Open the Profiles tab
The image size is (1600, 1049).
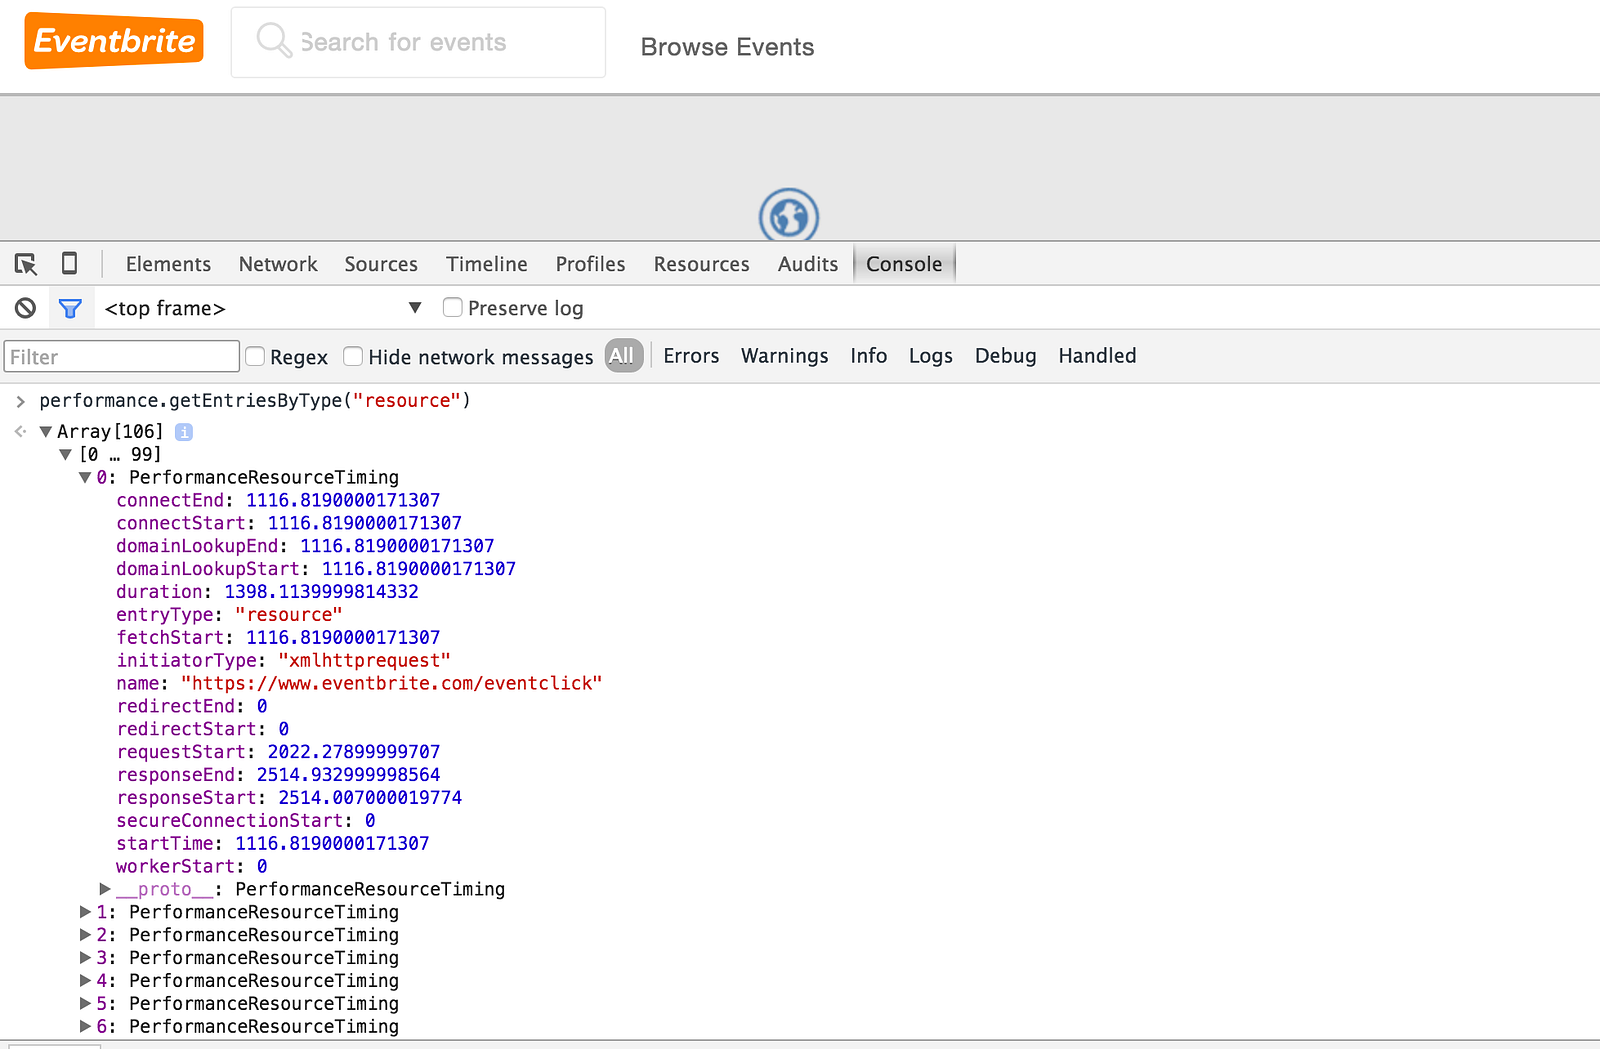pos(590,264)
